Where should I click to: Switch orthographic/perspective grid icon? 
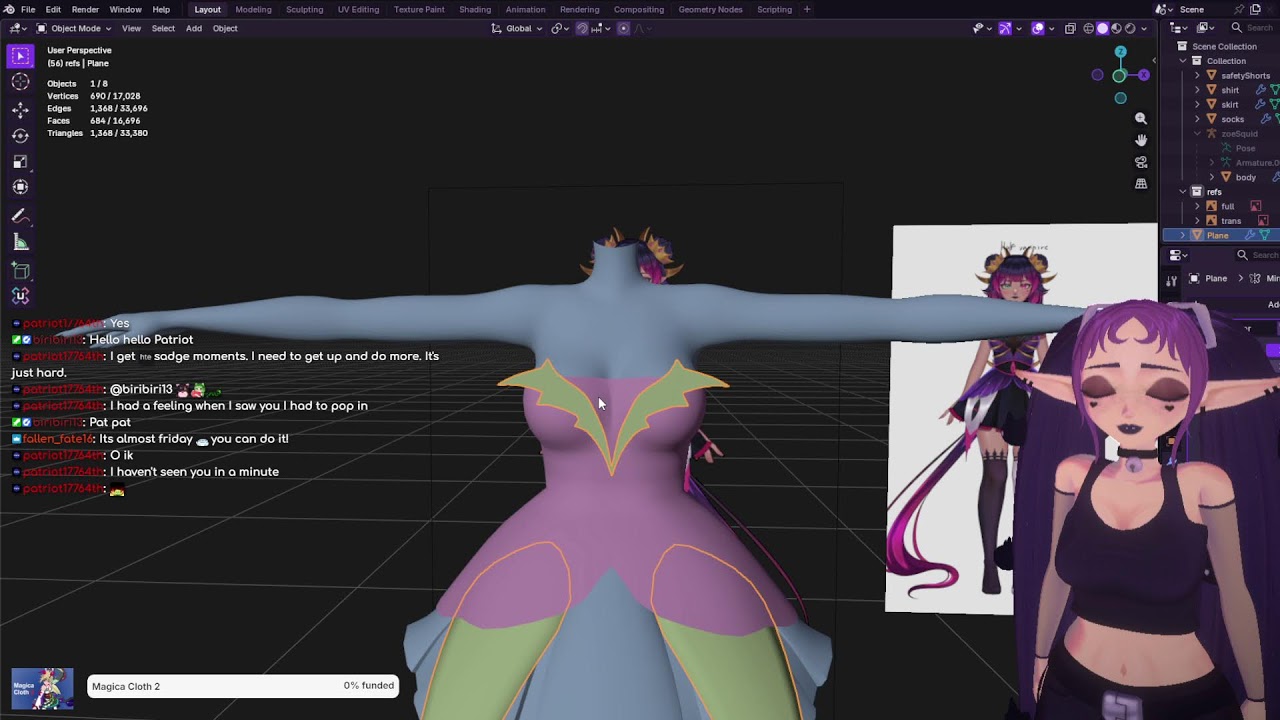tap(1141, 184)
